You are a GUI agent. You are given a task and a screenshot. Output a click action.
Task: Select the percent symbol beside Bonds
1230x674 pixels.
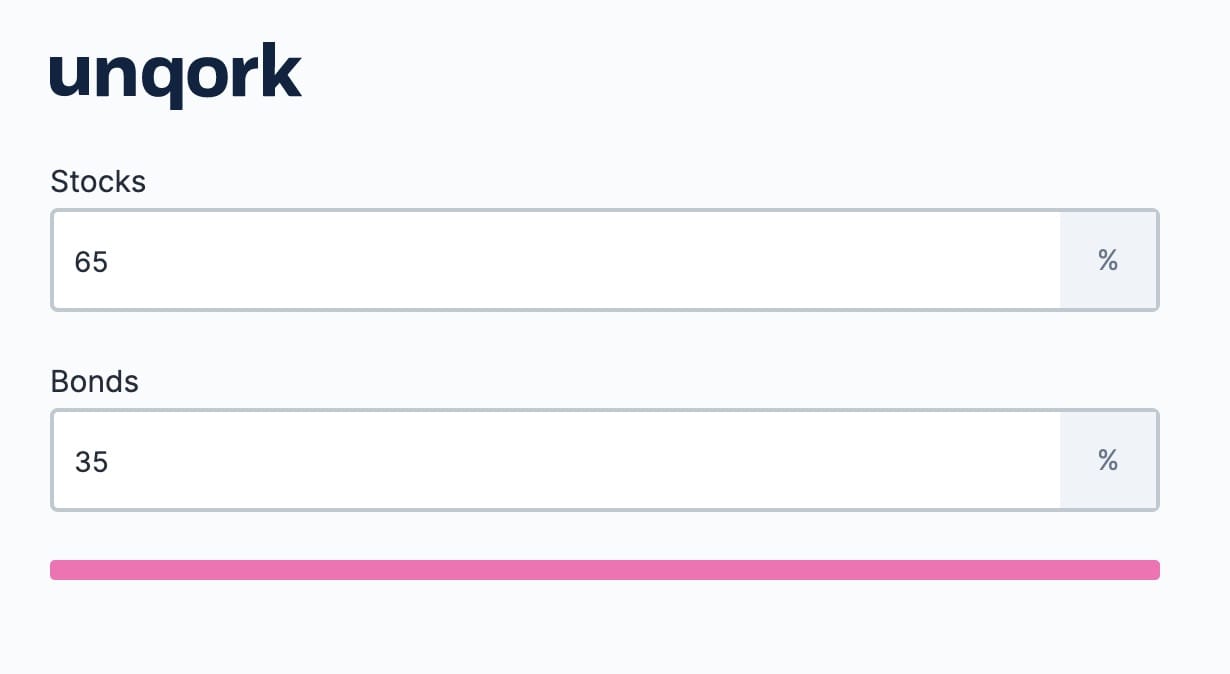tap(1108, 460)
